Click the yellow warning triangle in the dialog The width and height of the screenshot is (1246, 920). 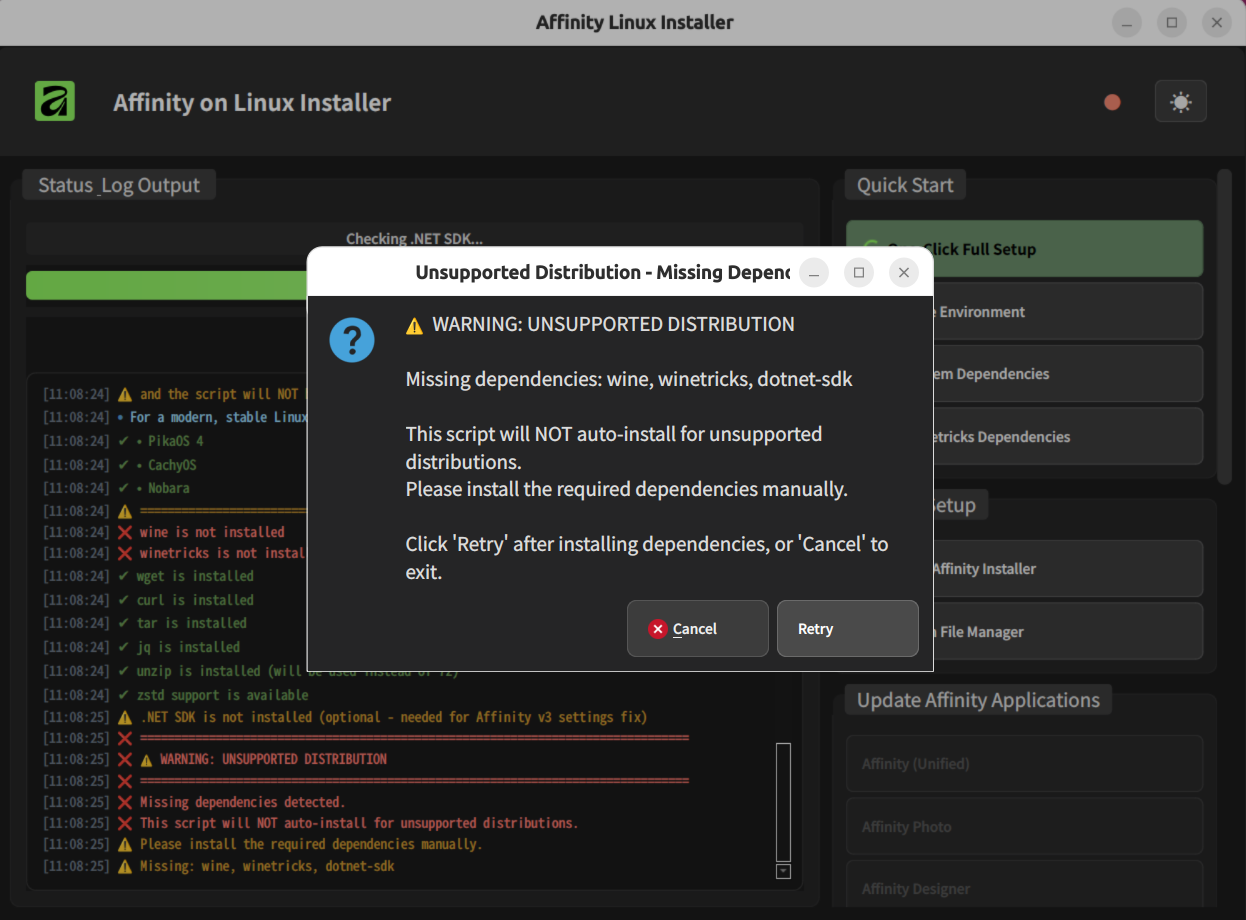[414, 325]
